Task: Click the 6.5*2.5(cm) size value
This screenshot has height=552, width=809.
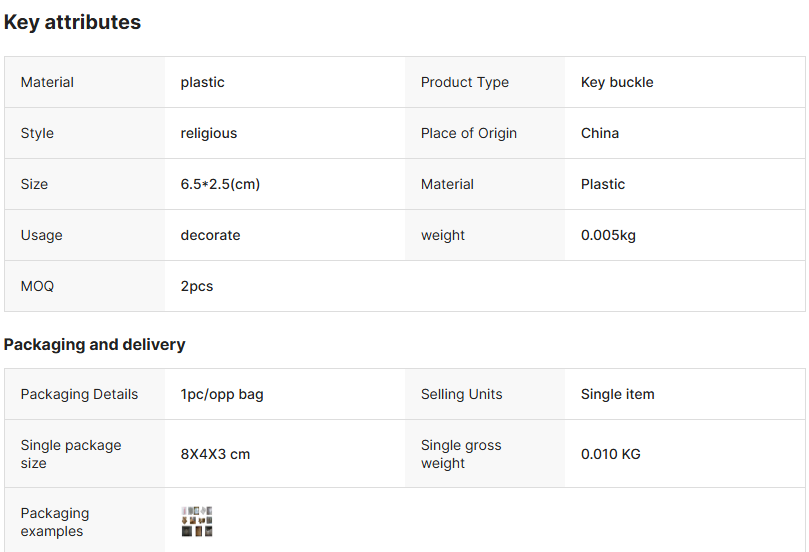Action: click(220, 184)
